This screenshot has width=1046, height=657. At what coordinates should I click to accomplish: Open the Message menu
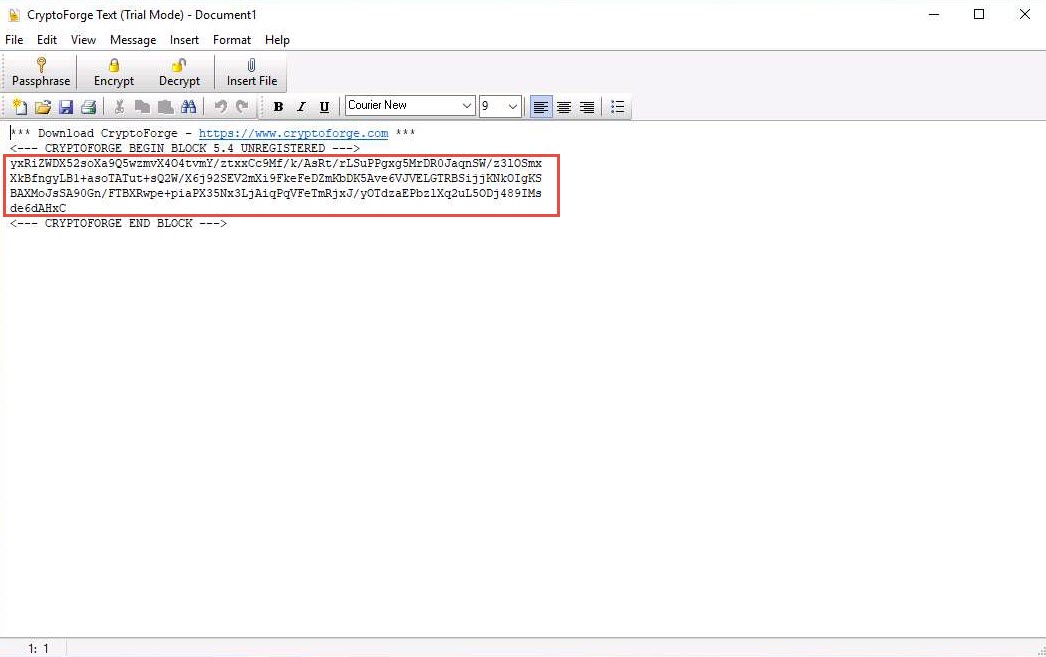pyautogui.click(x=133, y=40)
